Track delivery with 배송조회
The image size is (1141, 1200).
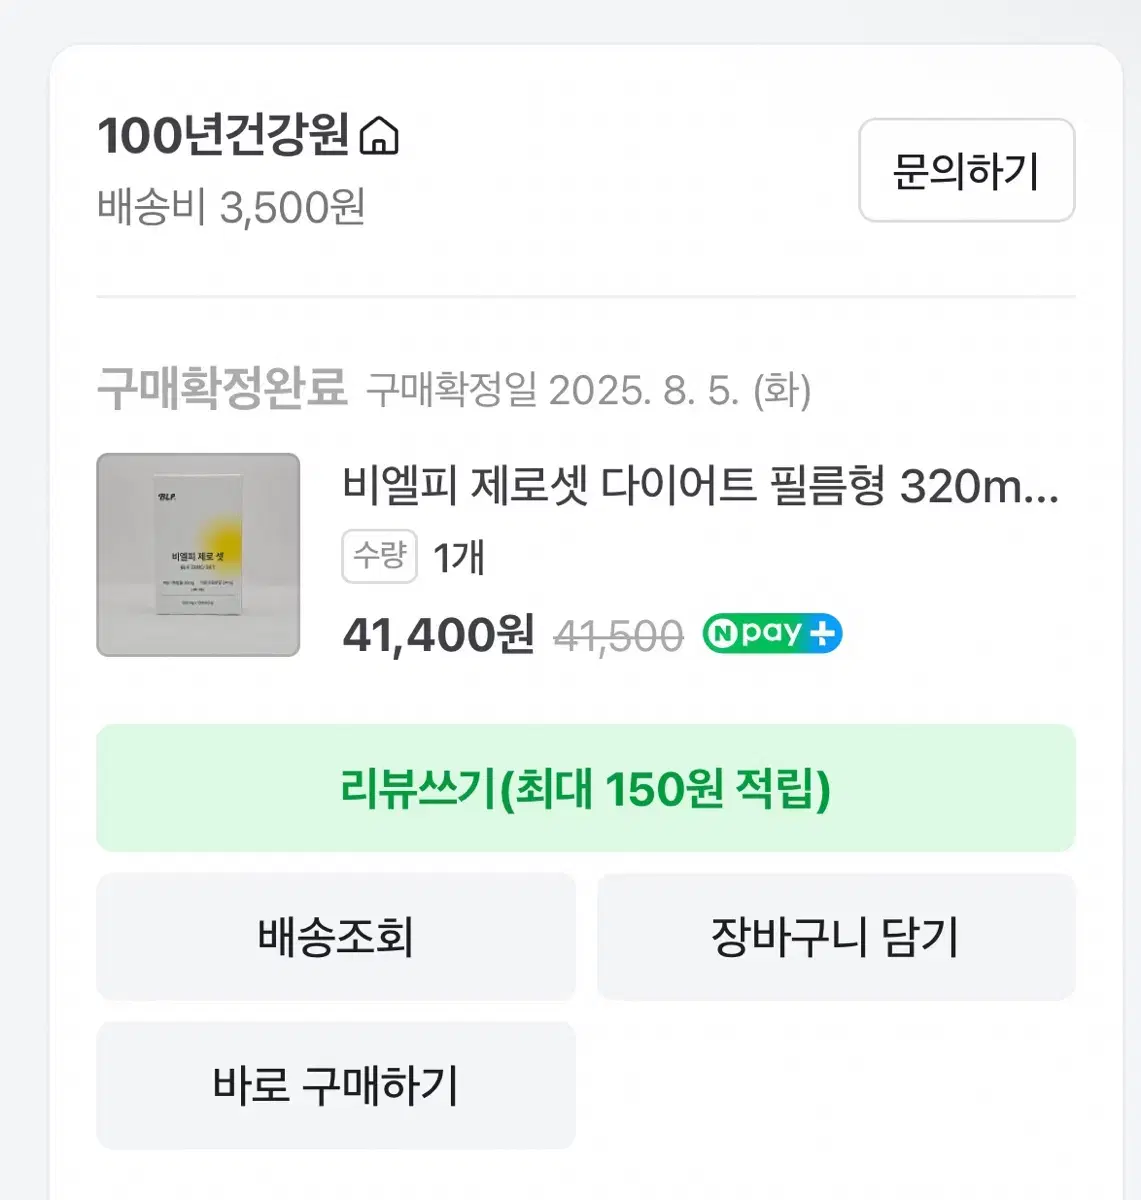(x=336, y=937)
